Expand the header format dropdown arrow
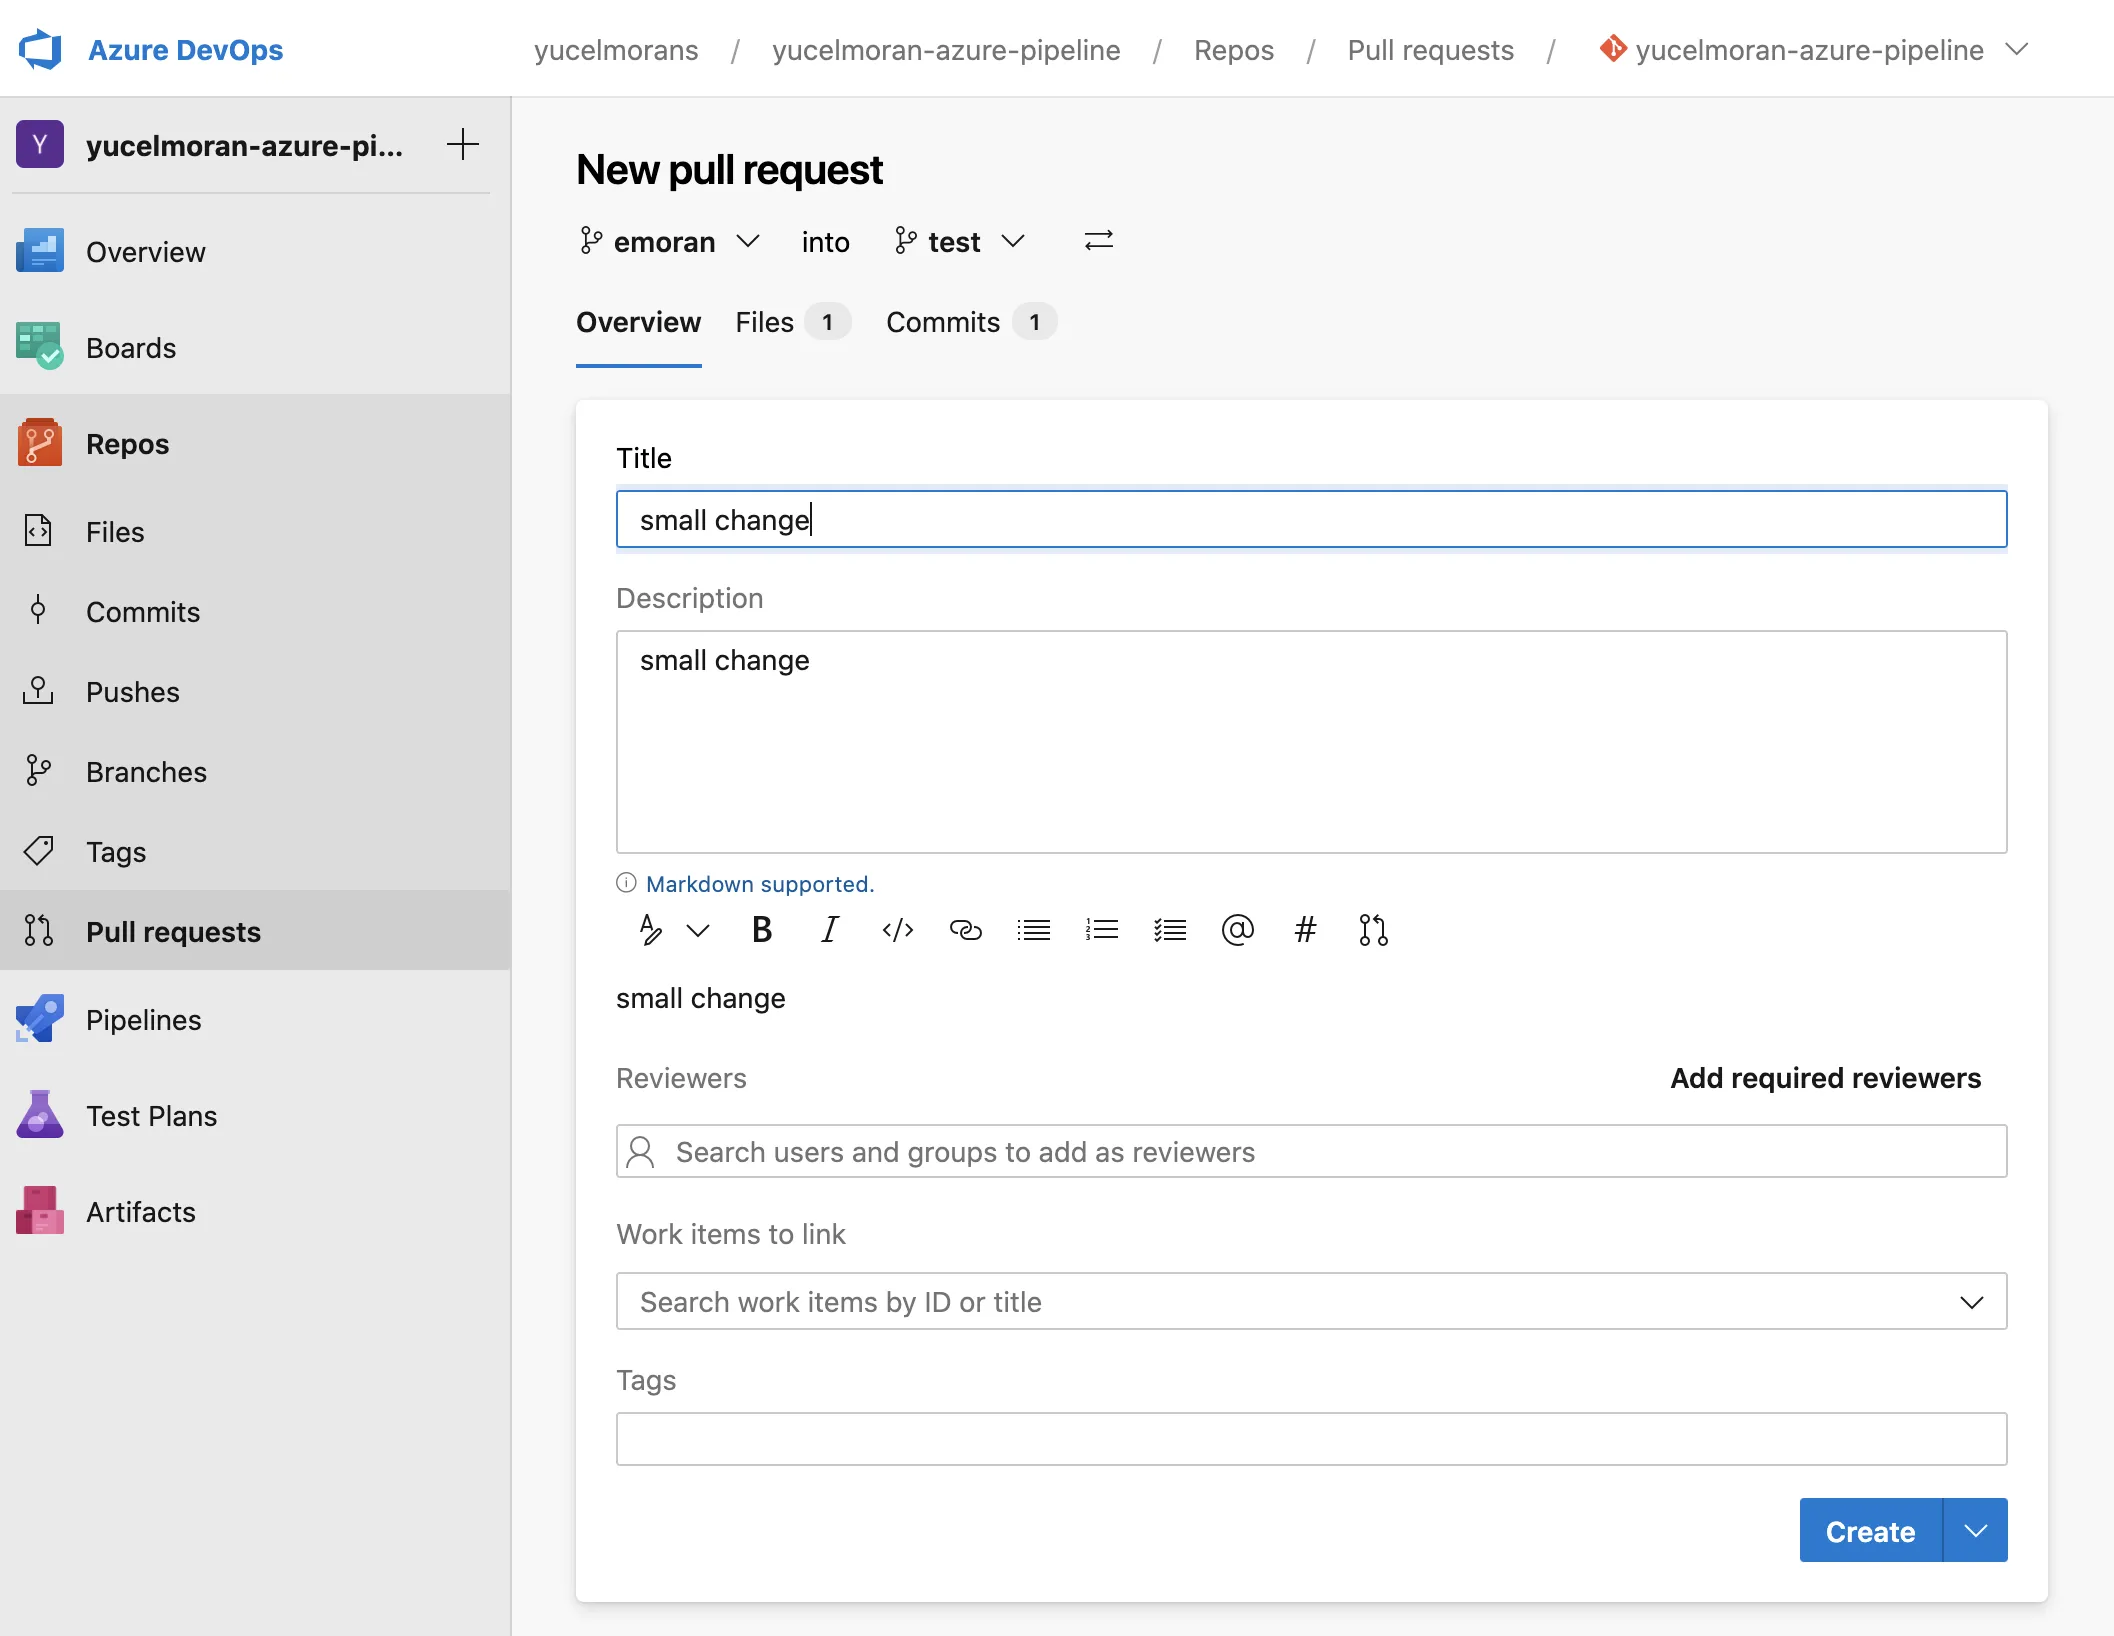This screenshot has width=2114, height=1636. point(698,931)
